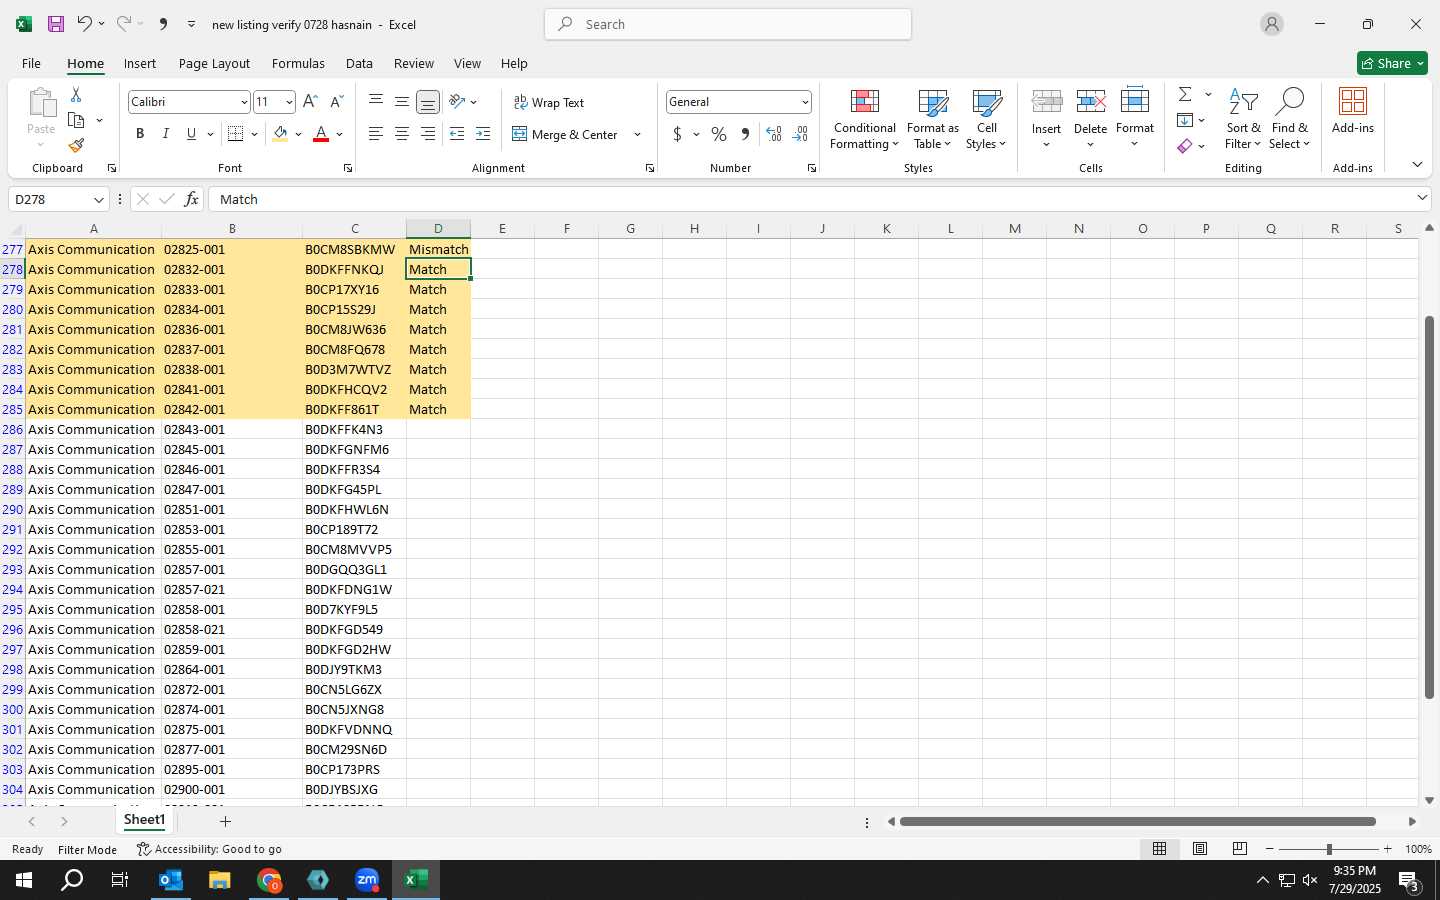
Task: Apply percent style formatting
Action: point(719,134)
